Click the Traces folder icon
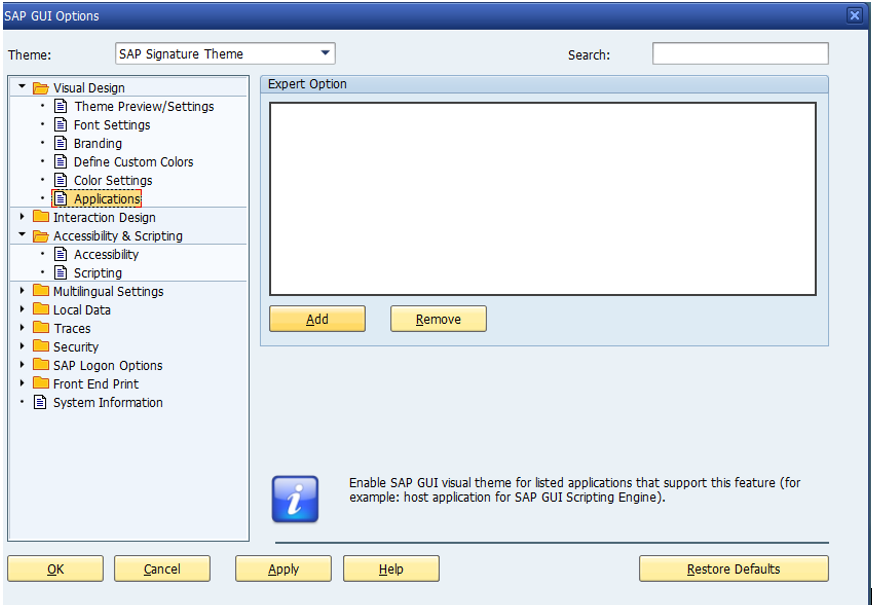The image size is (872, 605). [x=41, y=328]
